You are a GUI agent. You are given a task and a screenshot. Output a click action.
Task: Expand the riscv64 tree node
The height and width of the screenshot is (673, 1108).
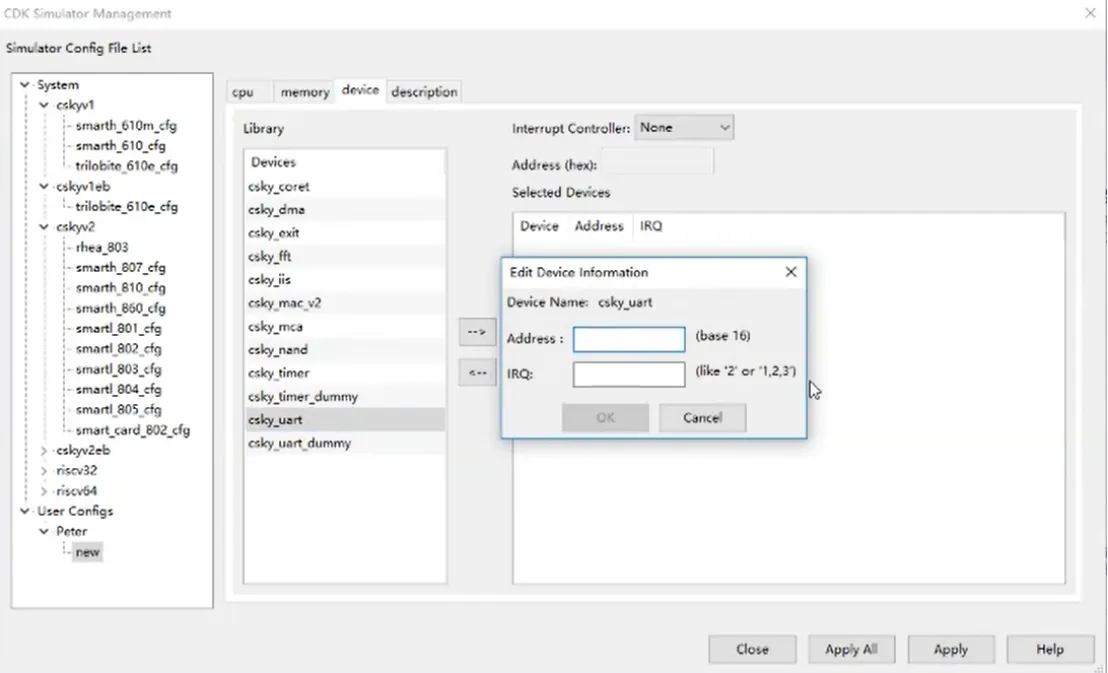[x=44, y=491]
